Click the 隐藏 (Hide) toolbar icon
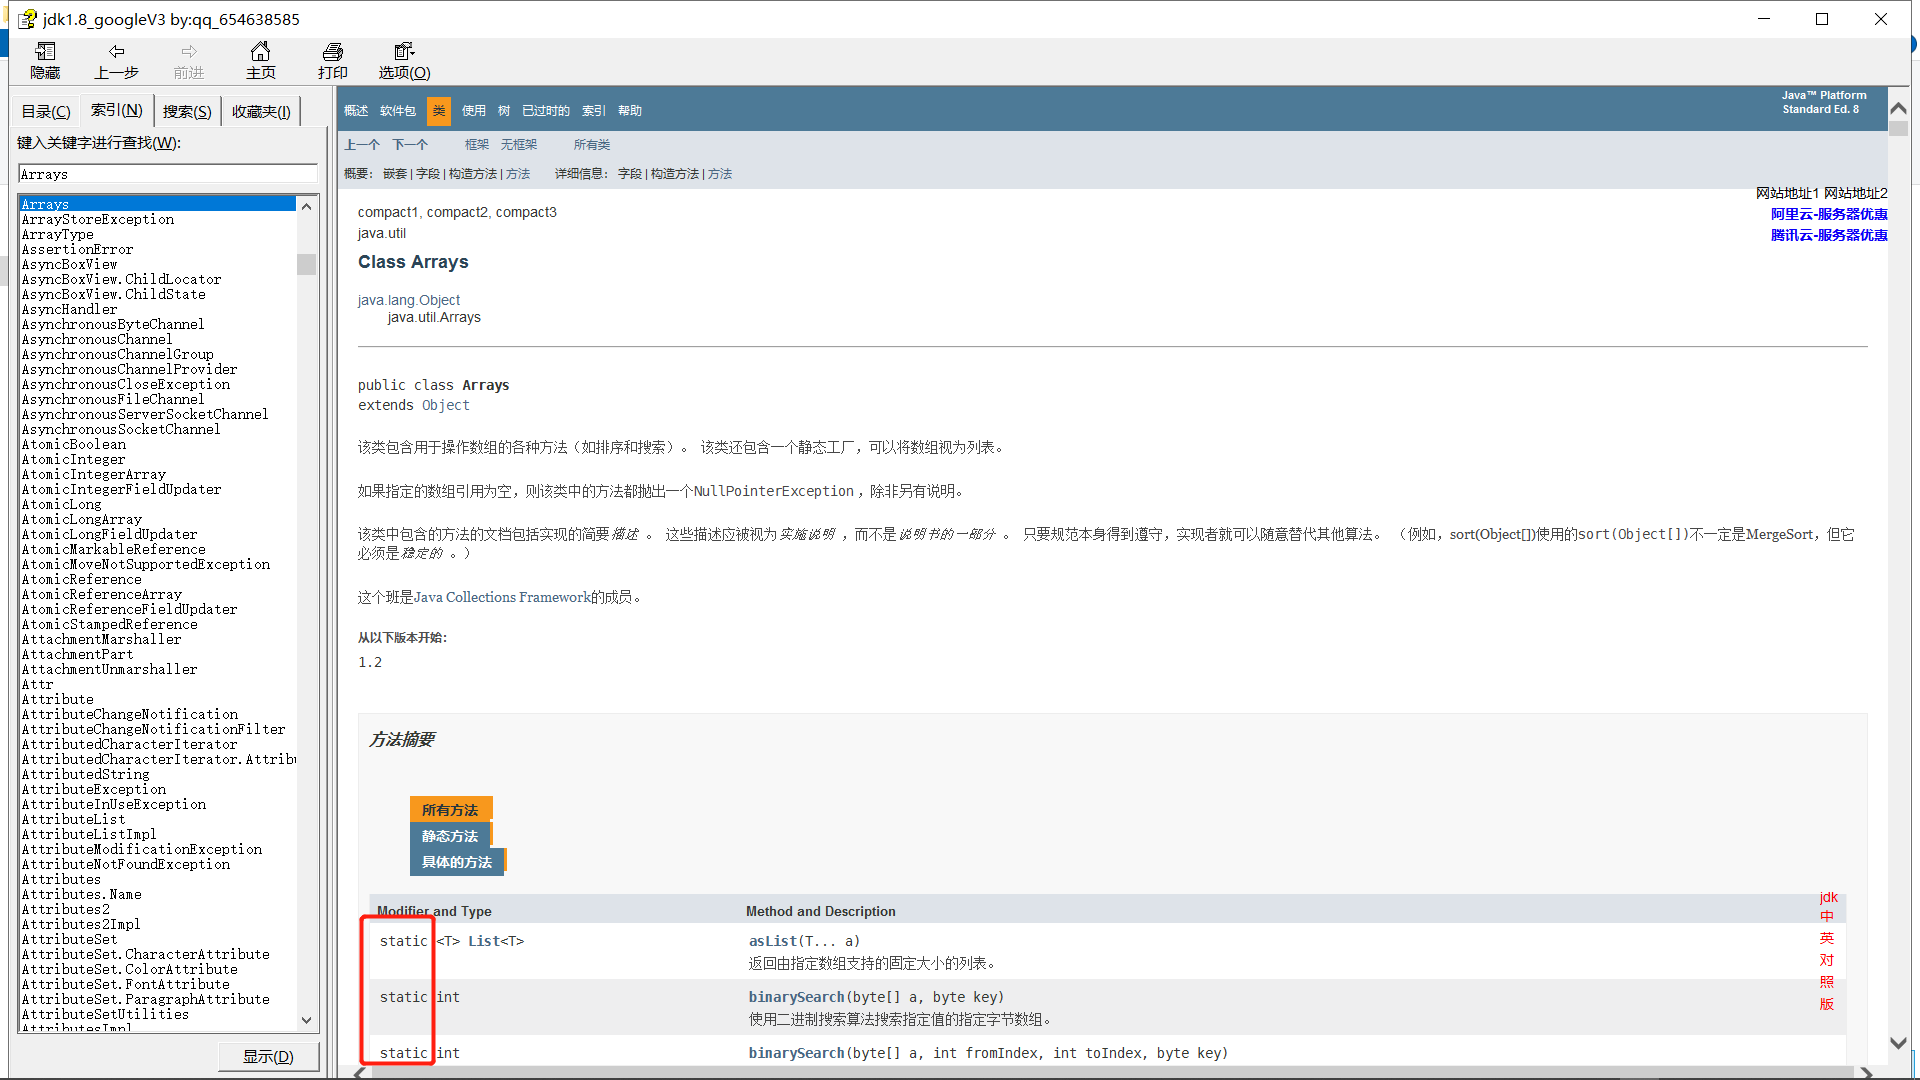The height and width of the screenshot is (1080, 1920). [x=45, y=52]
